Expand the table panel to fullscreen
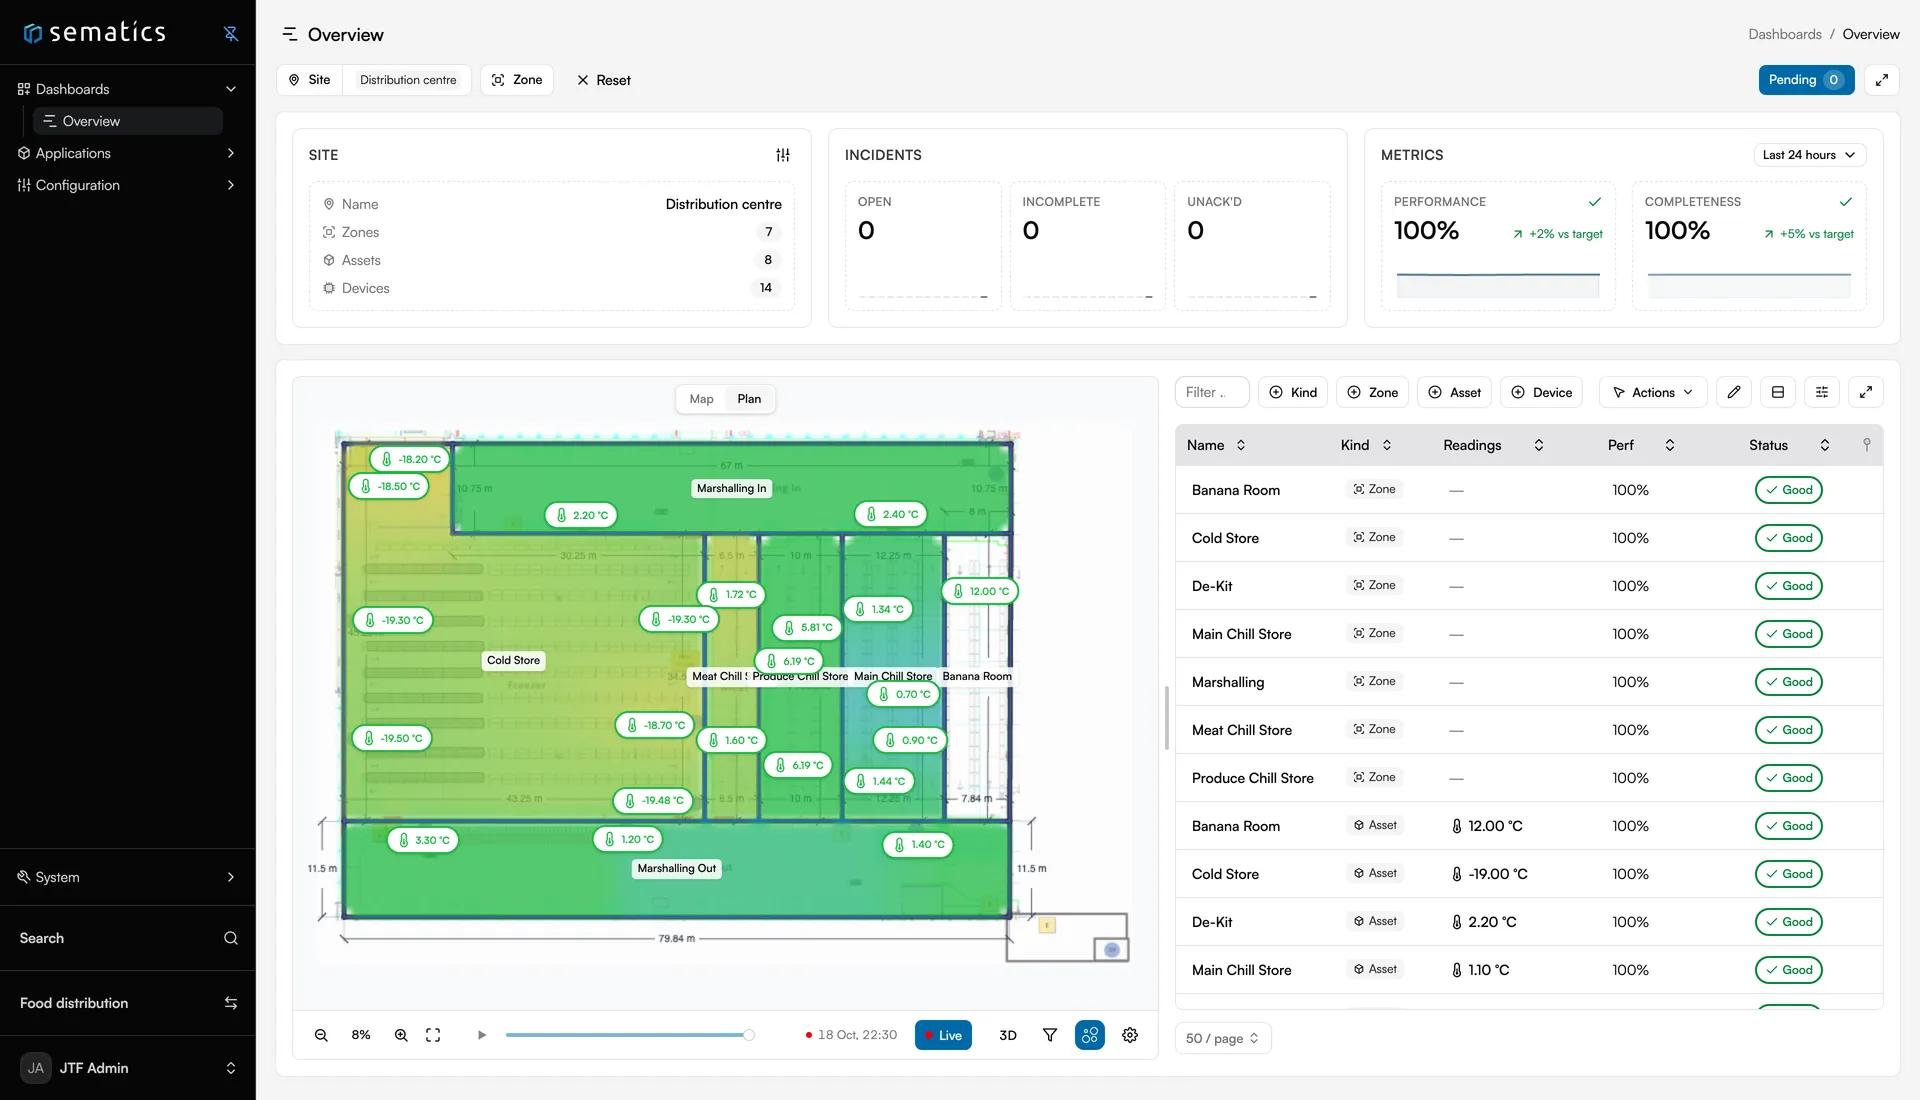1920x1100 pixels. click(1866, 392)
